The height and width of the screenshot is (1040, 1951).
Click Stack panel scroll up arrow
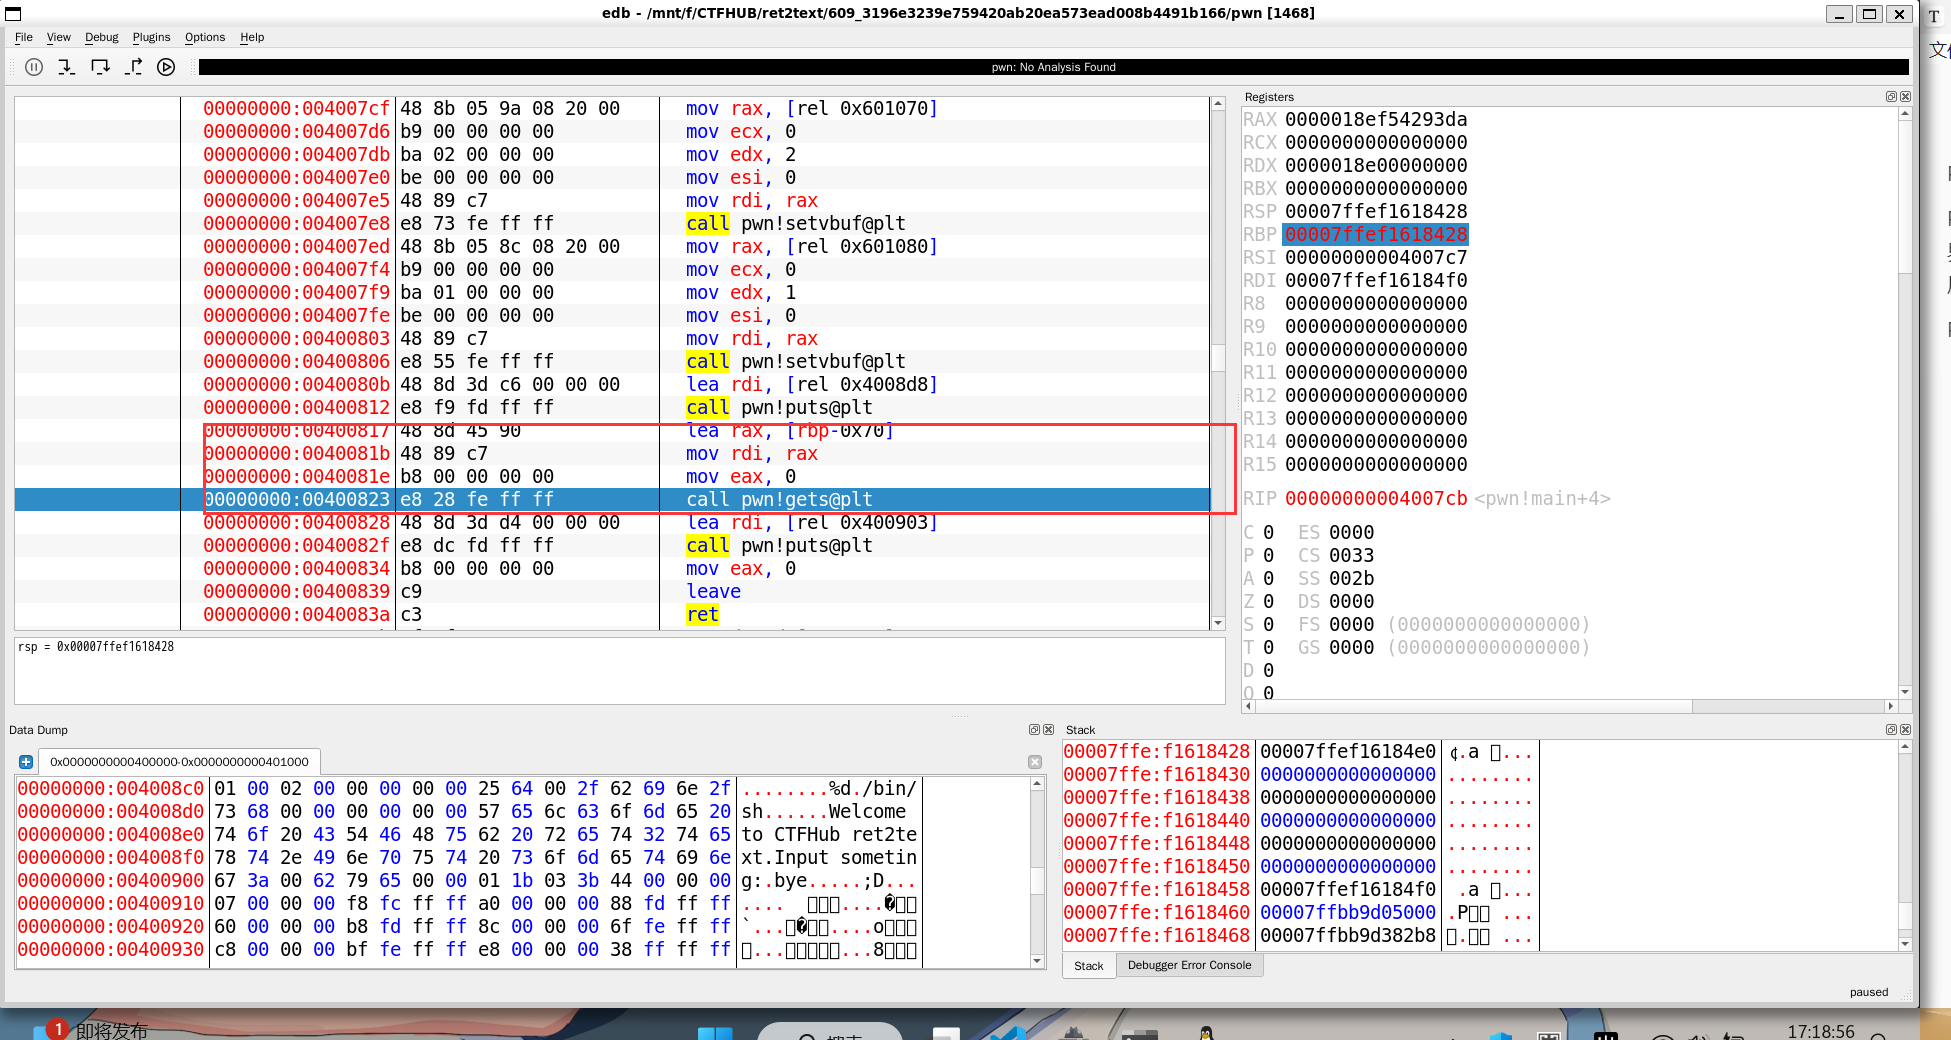tap(1905, 747)
